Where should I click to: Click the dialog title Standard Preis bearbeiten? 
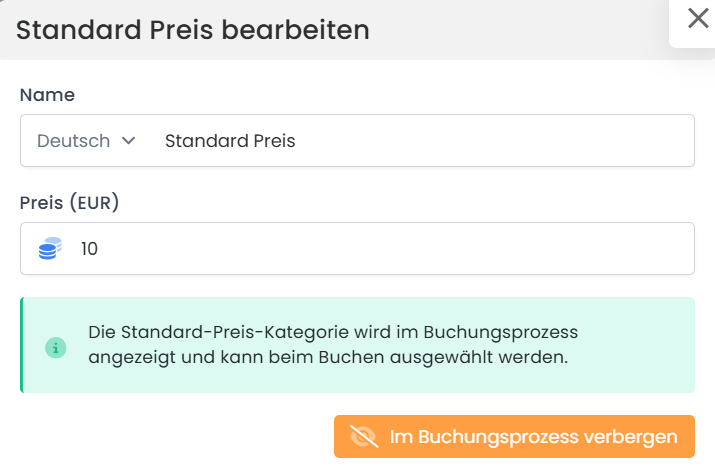pos(193,30)
